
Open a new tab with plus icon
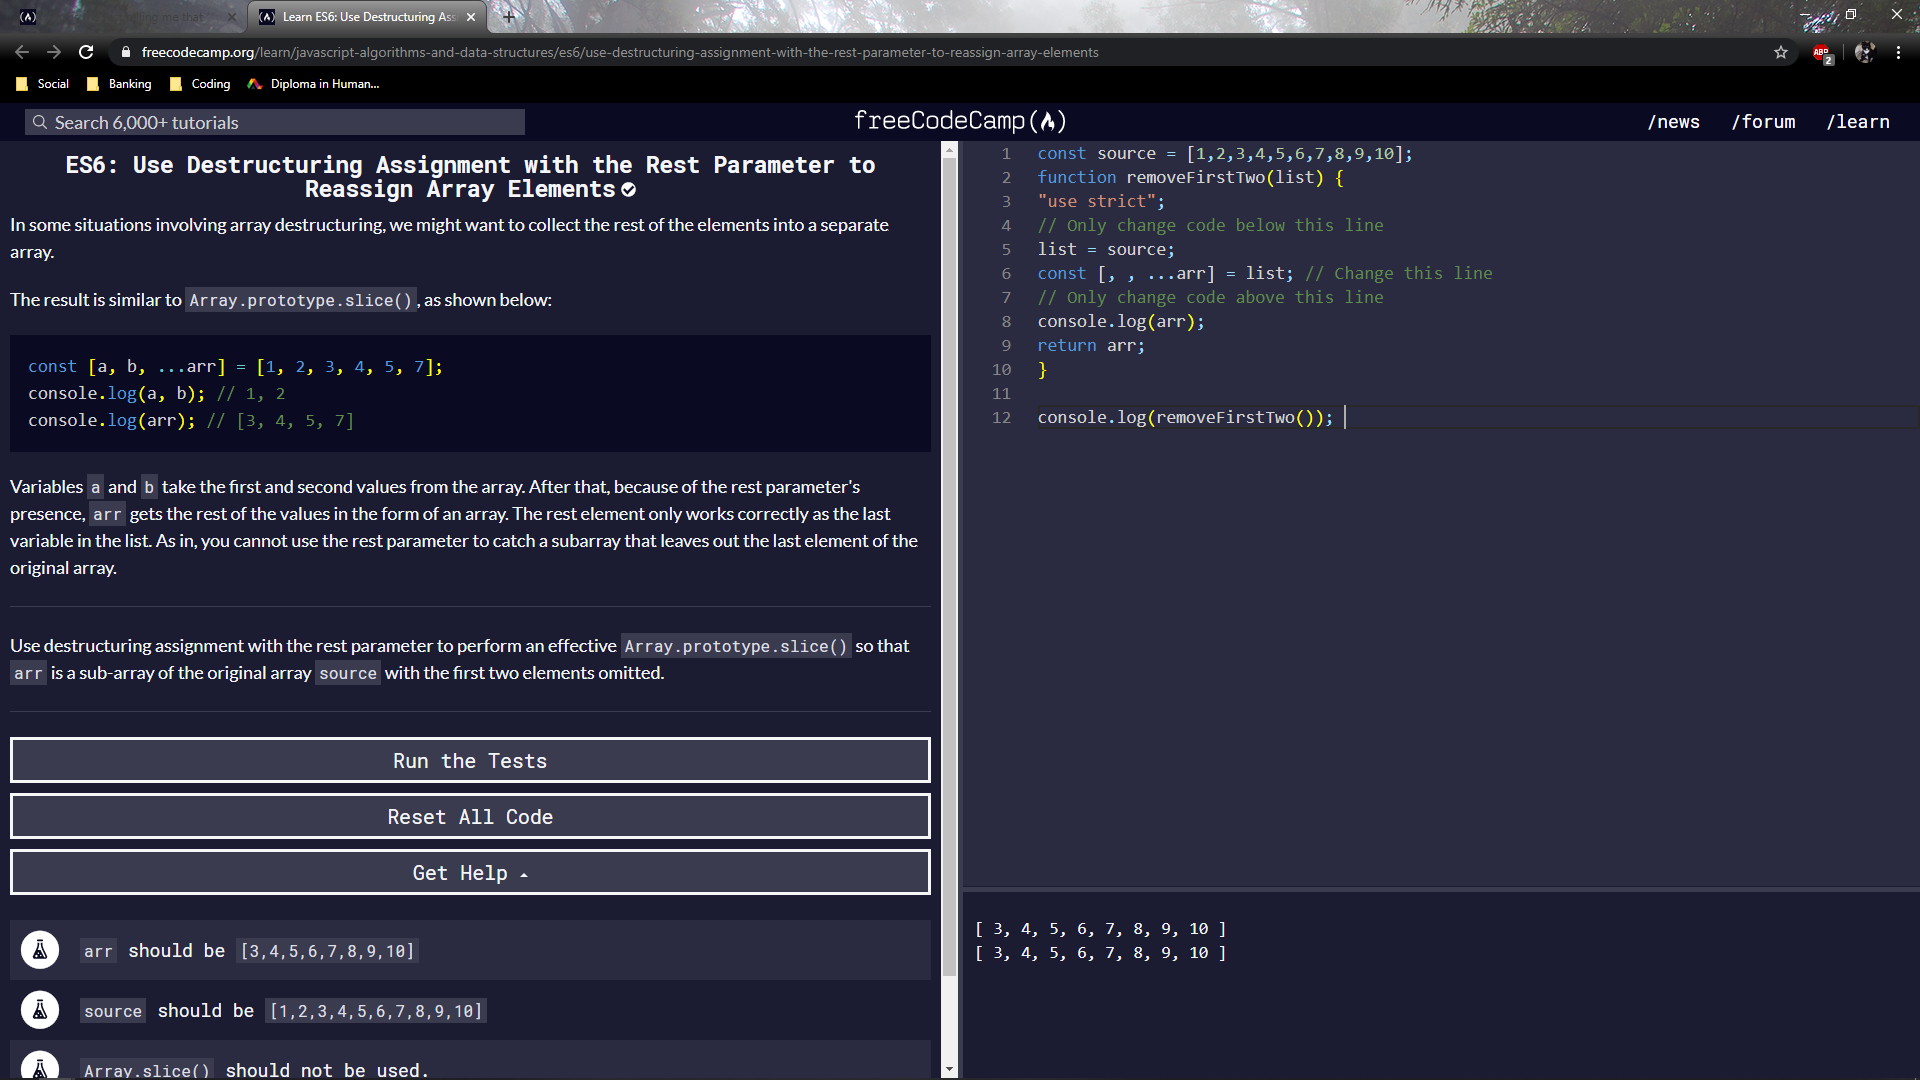(509, 16)
